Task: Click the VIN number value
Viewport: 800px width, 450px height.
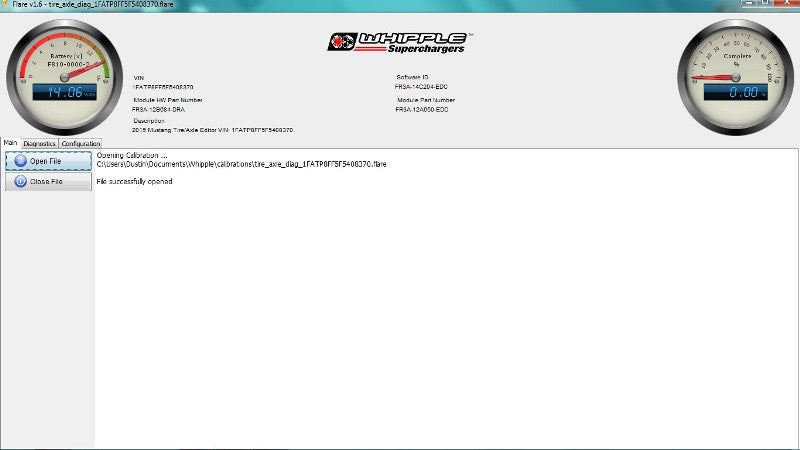Action: click(x=163, y=87)
